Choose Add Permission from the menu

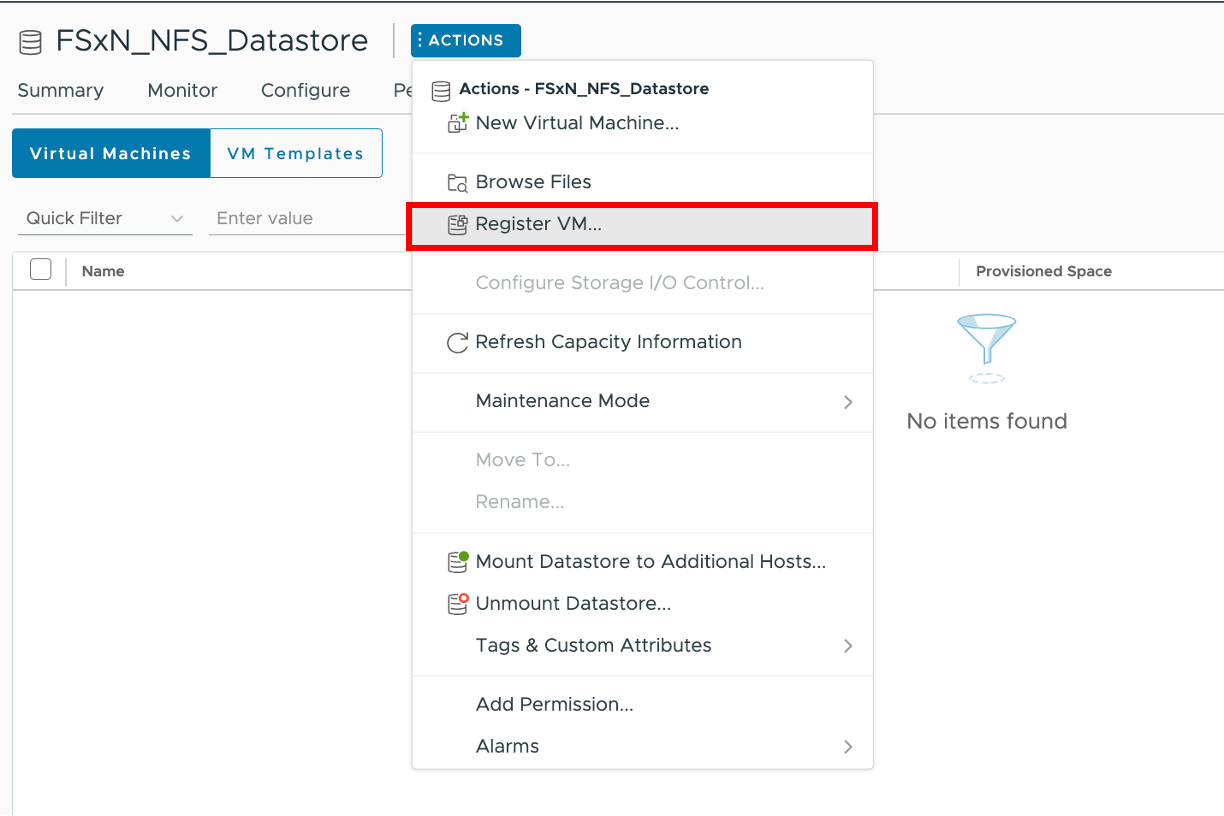coord(554,705)
